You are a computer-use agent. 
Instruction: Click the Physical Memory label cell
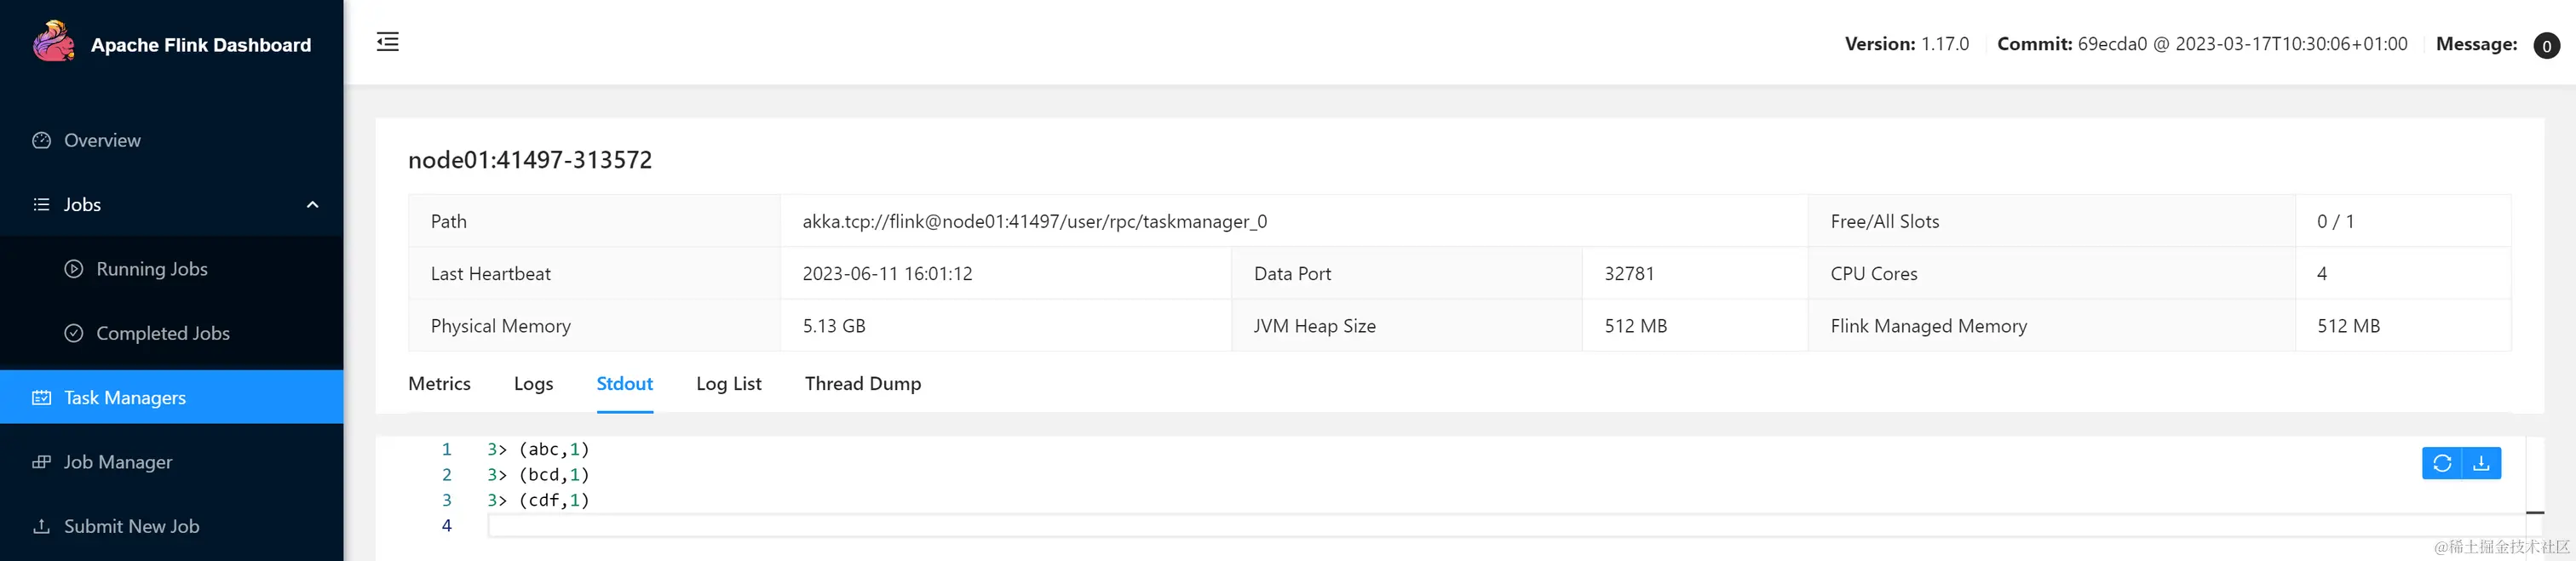[594, 326]
